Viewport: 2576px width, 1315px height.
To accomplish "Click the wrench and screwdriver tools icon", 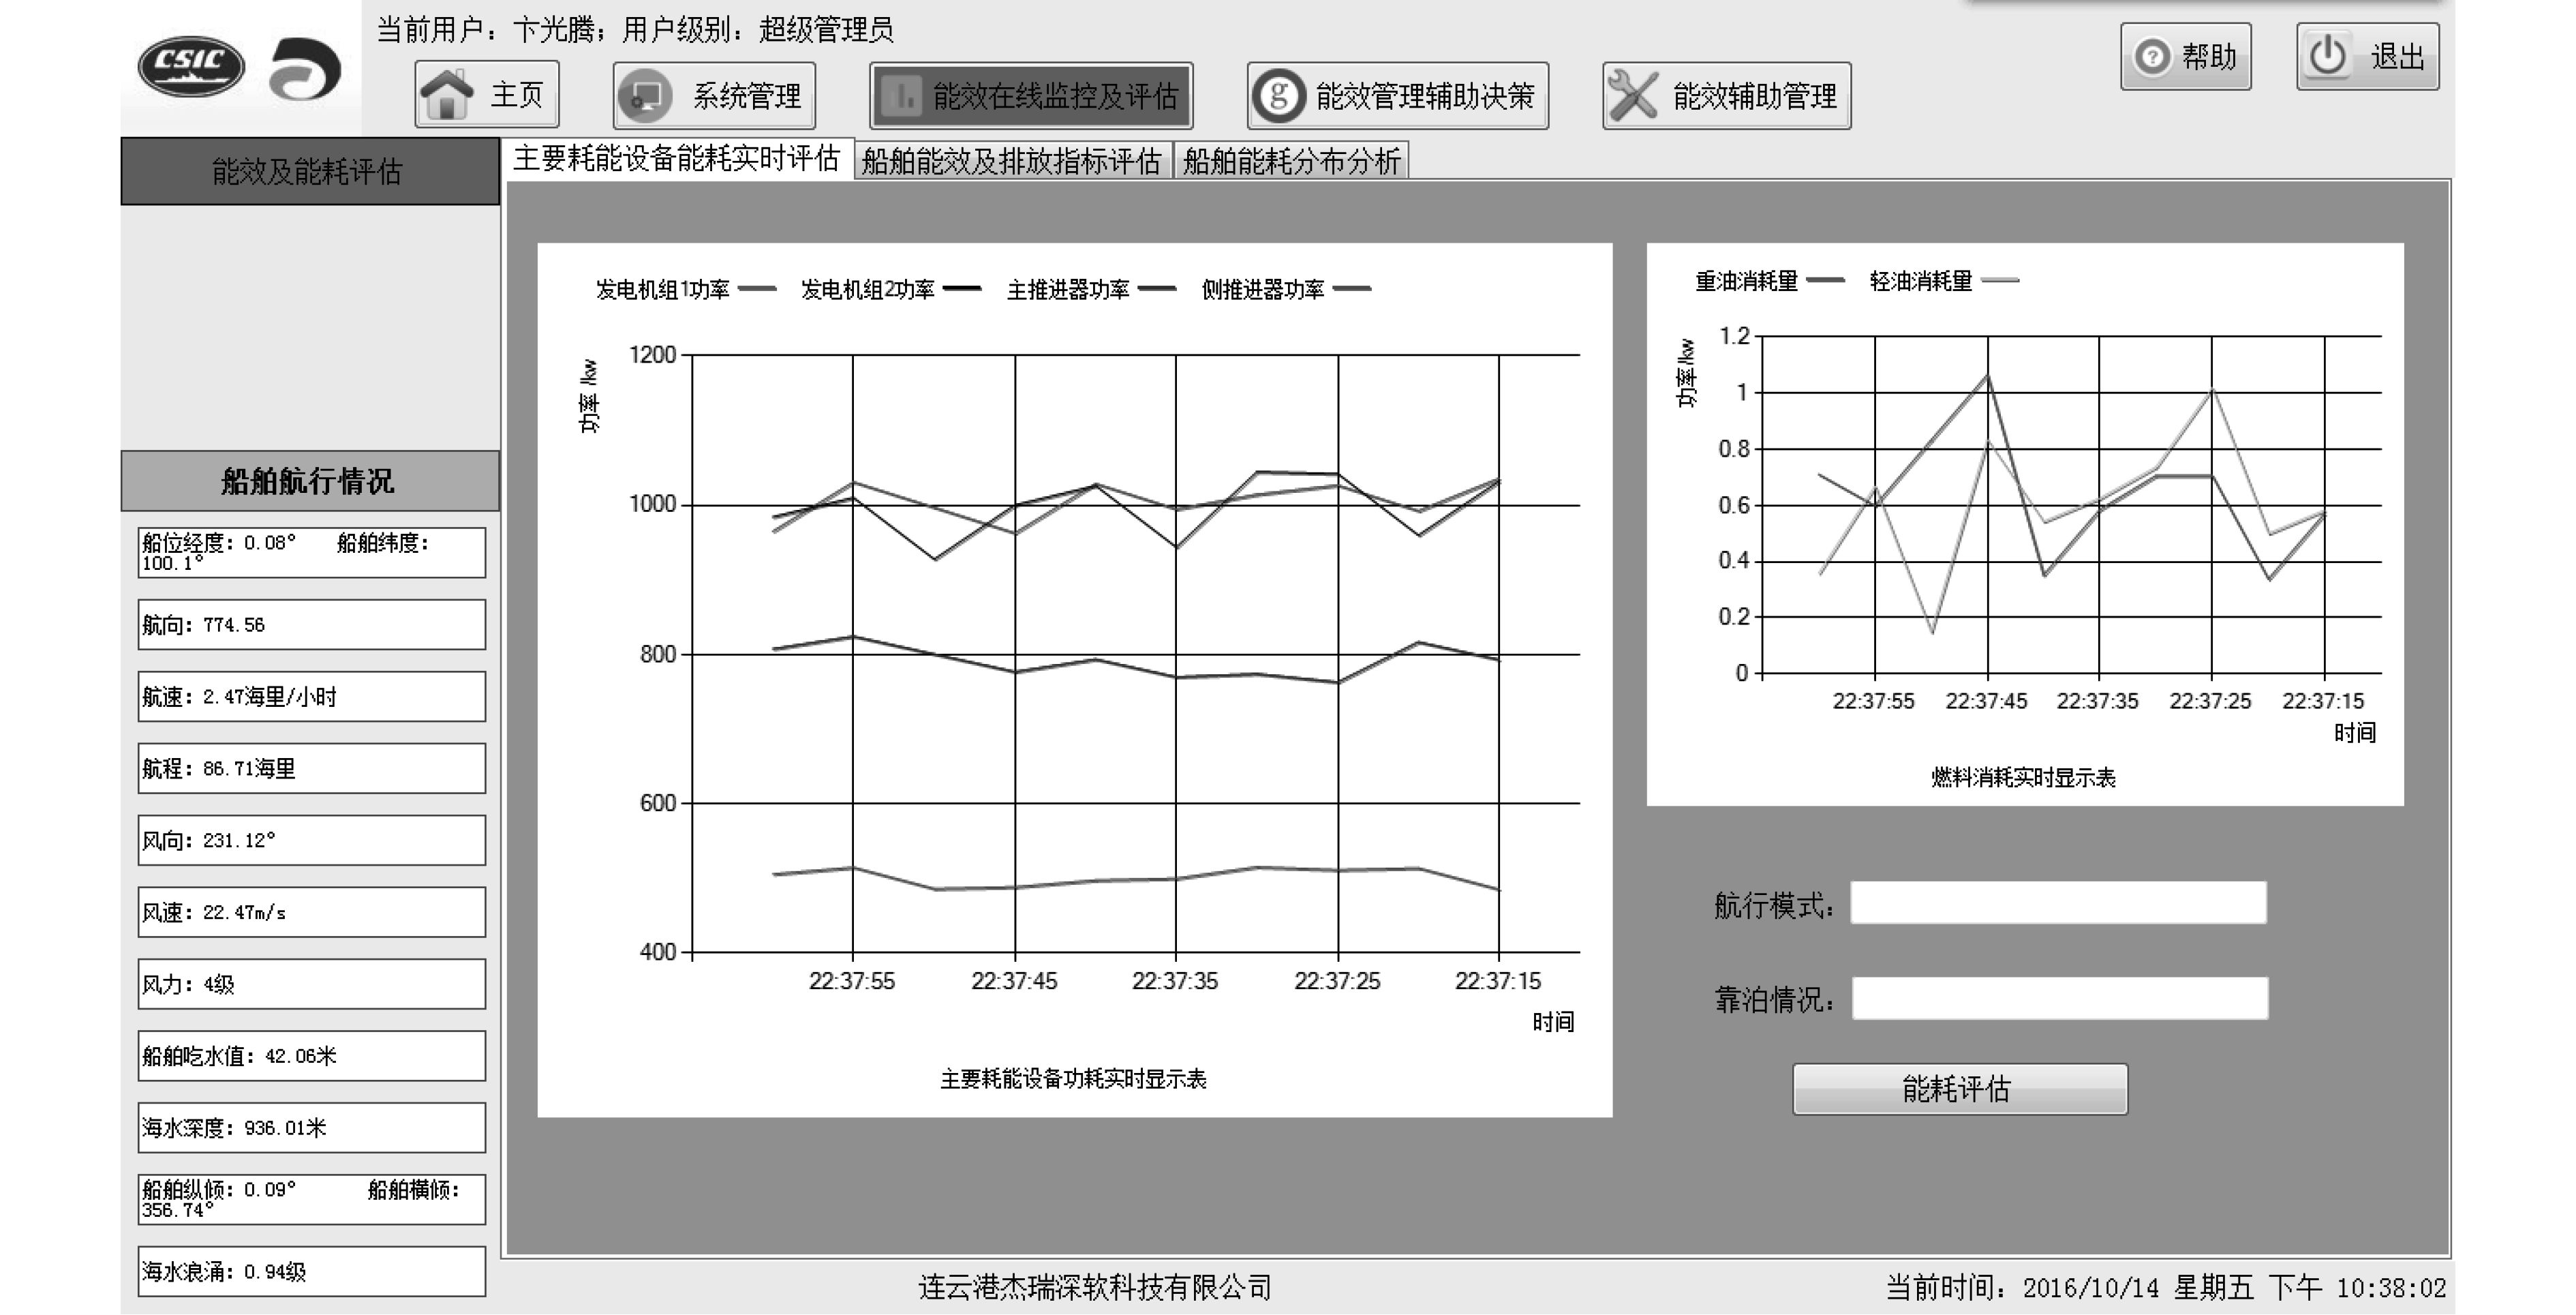I will (x=1634, y=96).
